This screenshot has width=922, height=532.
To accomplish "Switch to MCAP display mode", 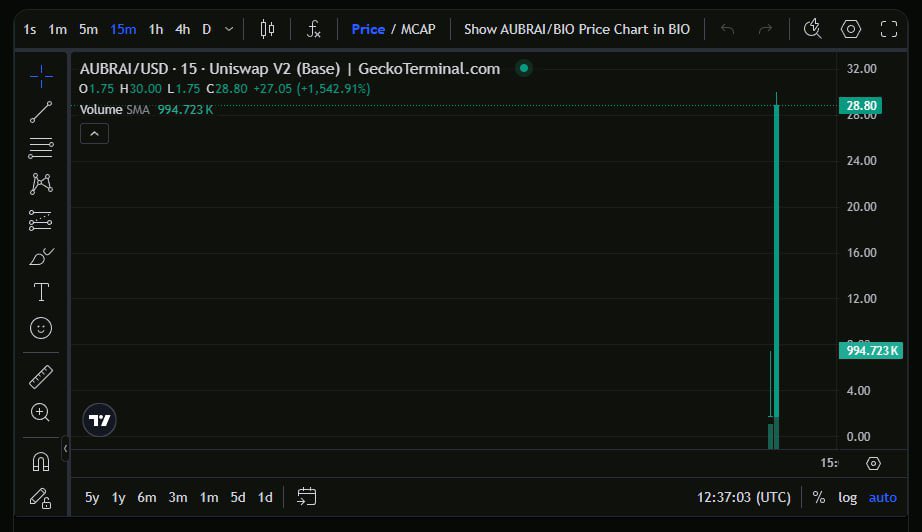I will tap(418, 29).
